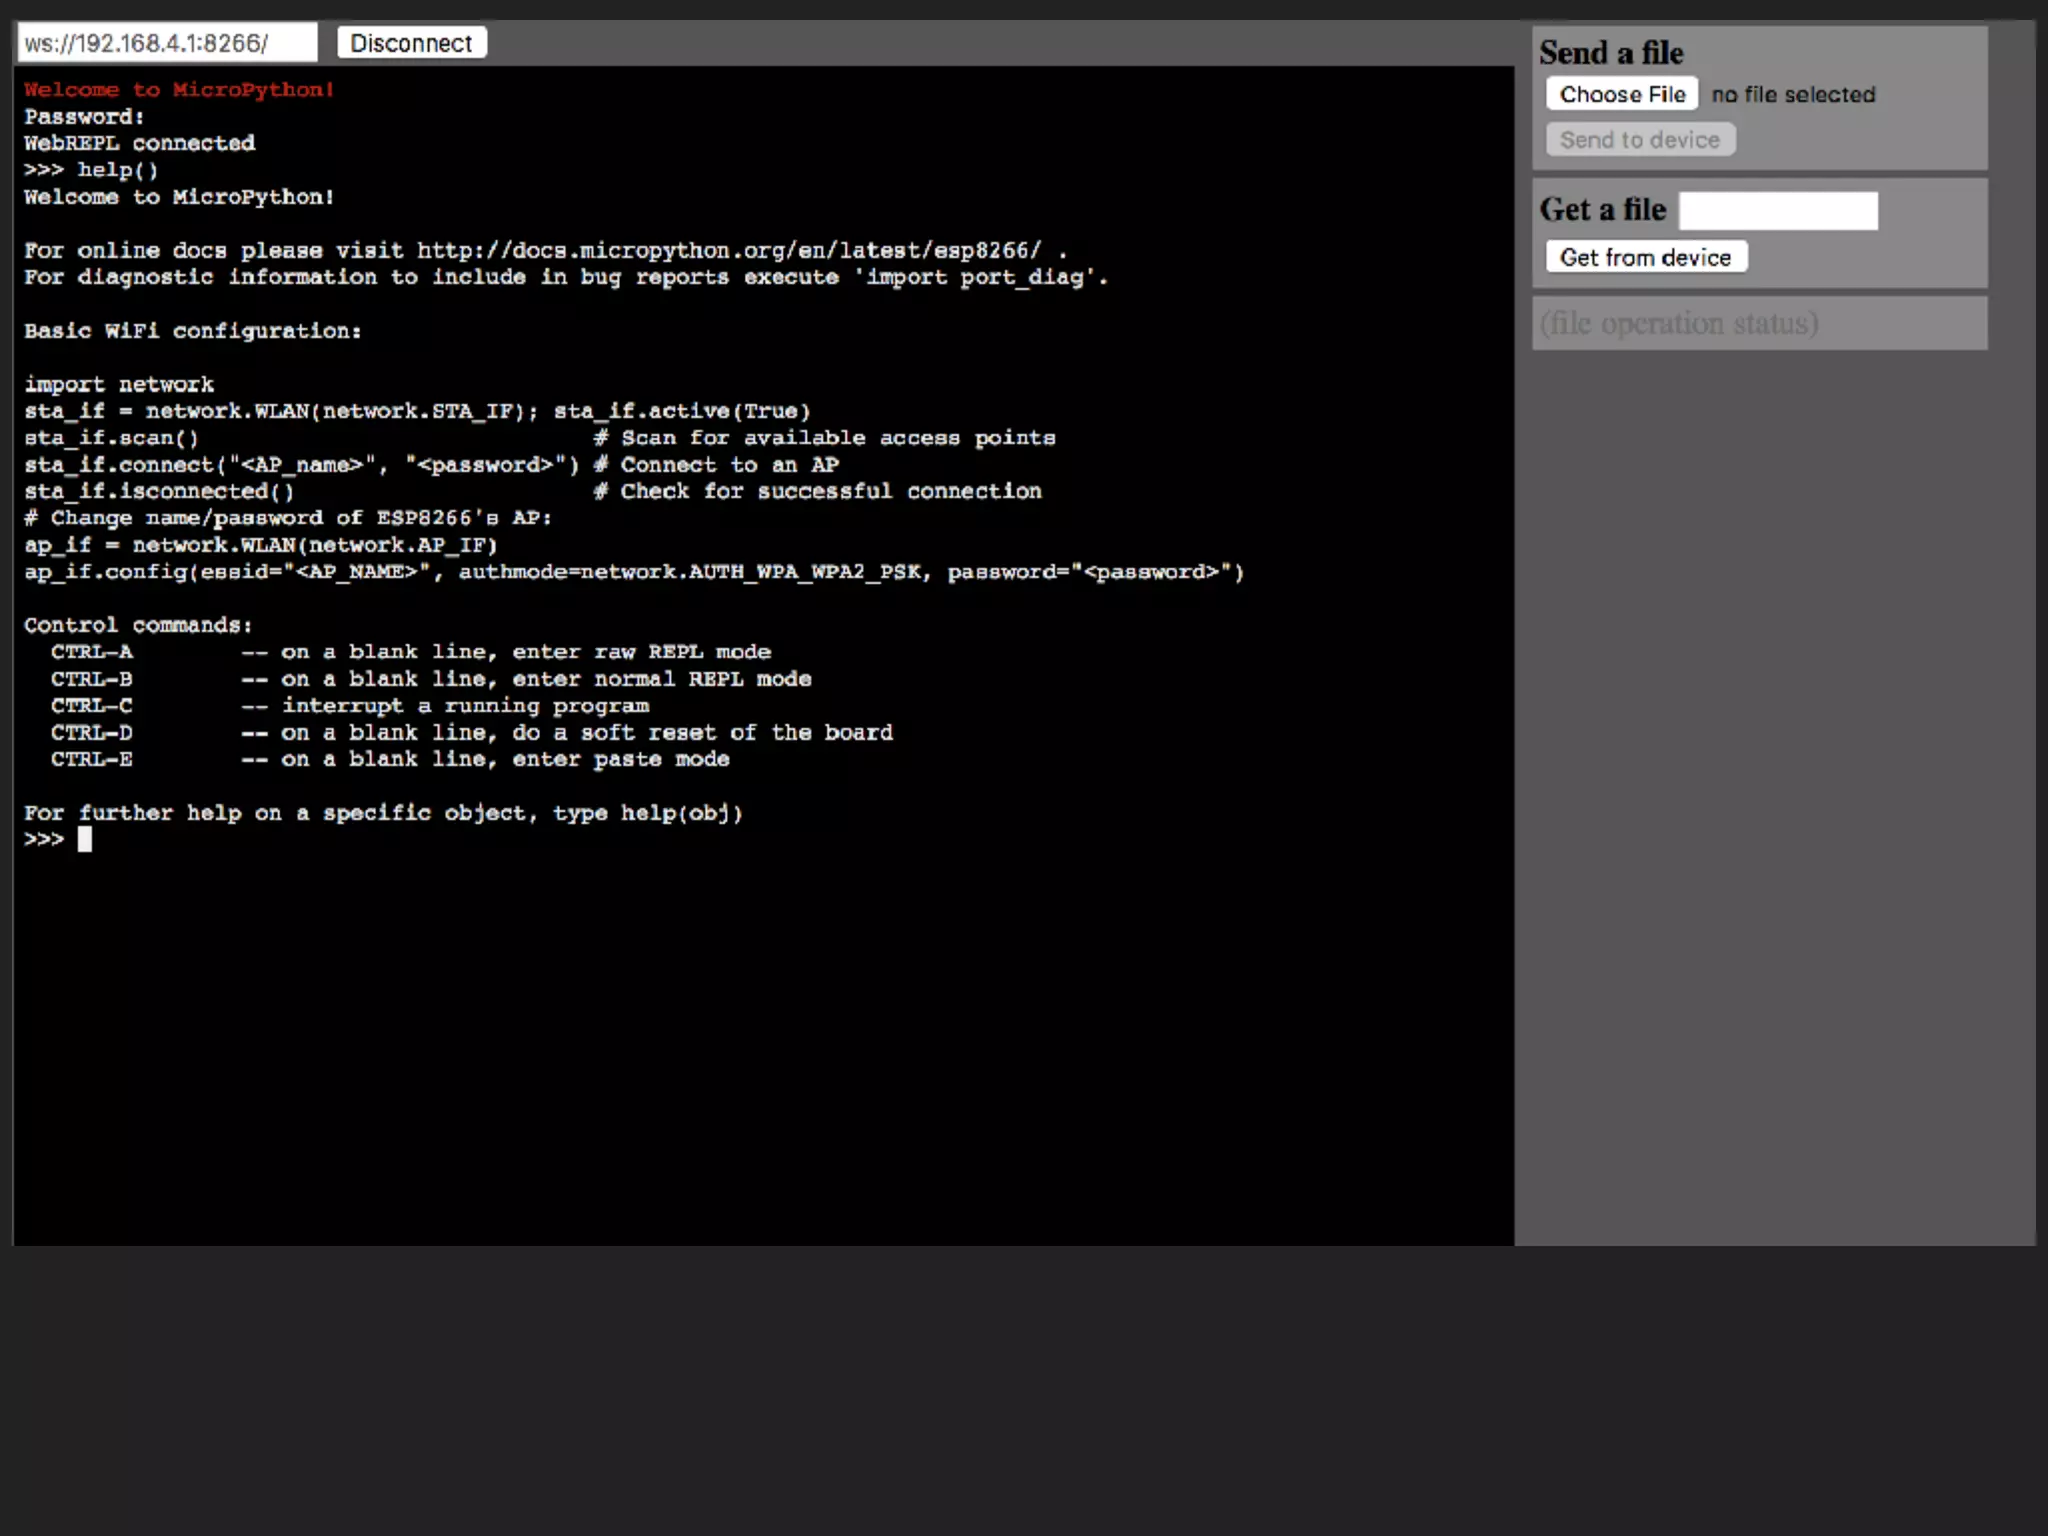This screenshot has width=2048, height=1536.
Task: Click the Get a file heading
Action: pyautogui.click(x=1602, y=210)
